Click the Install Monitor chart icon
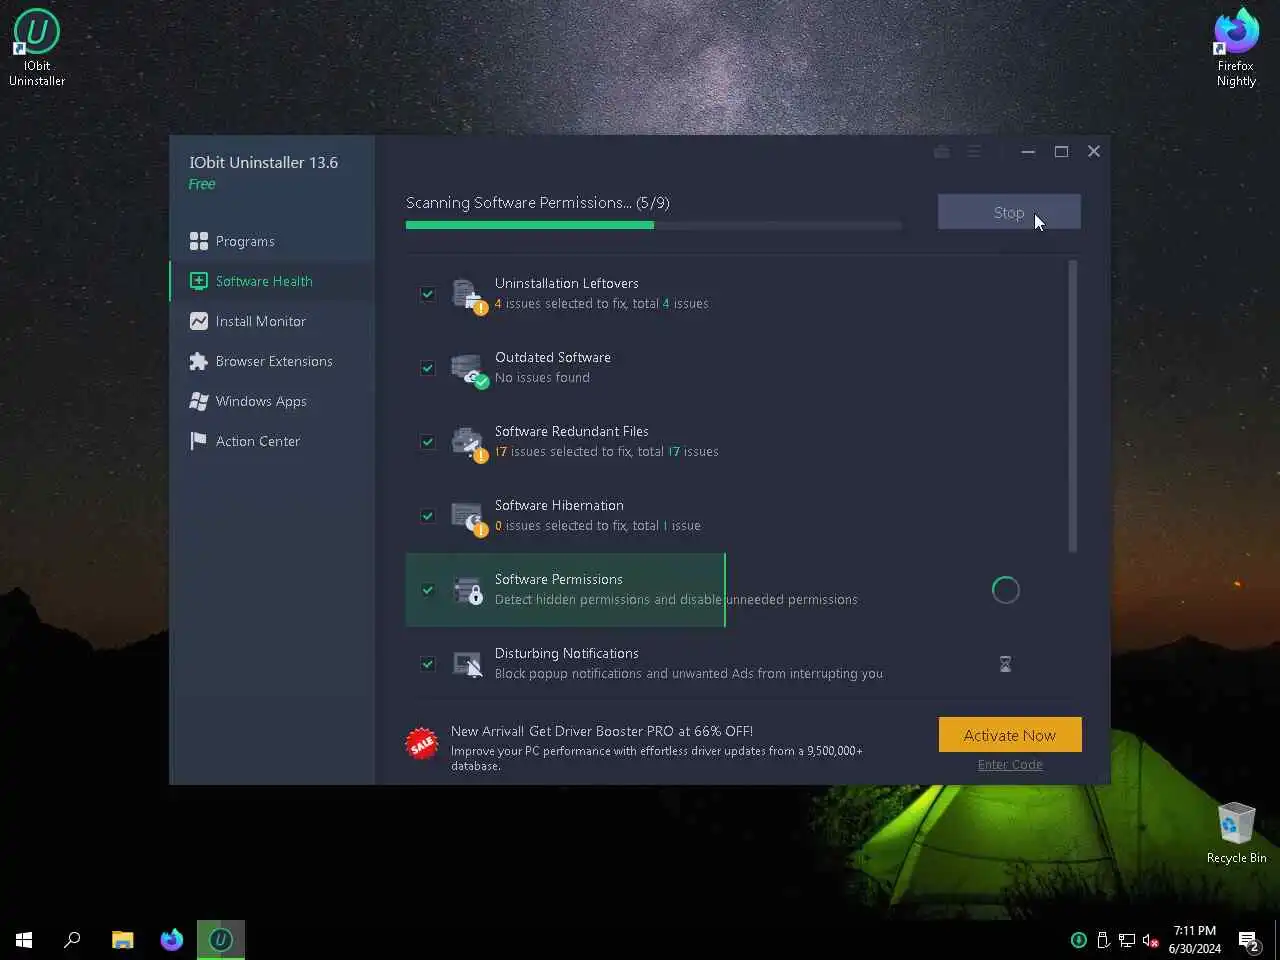Image resolution: width=1280 pixels, height=960 pixels. tap(199, 321)
